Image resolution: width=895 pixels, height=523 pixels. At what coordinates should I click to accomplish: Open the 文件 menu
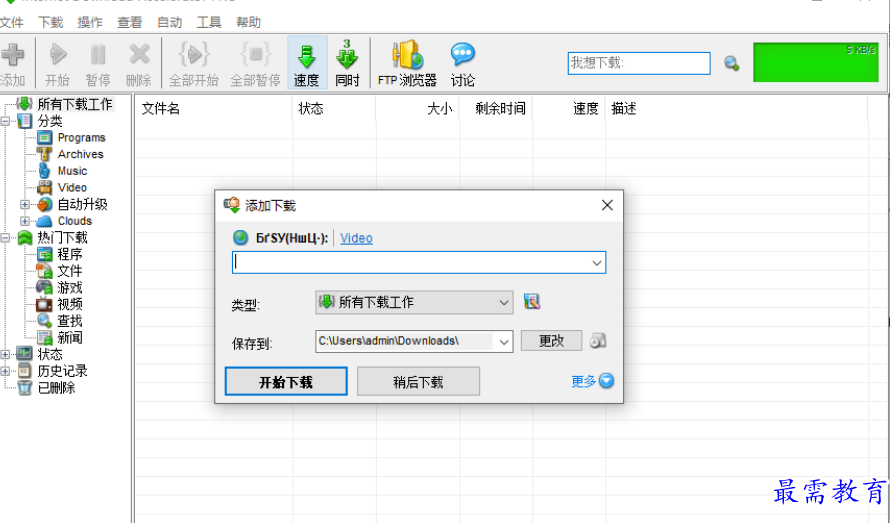11,22
